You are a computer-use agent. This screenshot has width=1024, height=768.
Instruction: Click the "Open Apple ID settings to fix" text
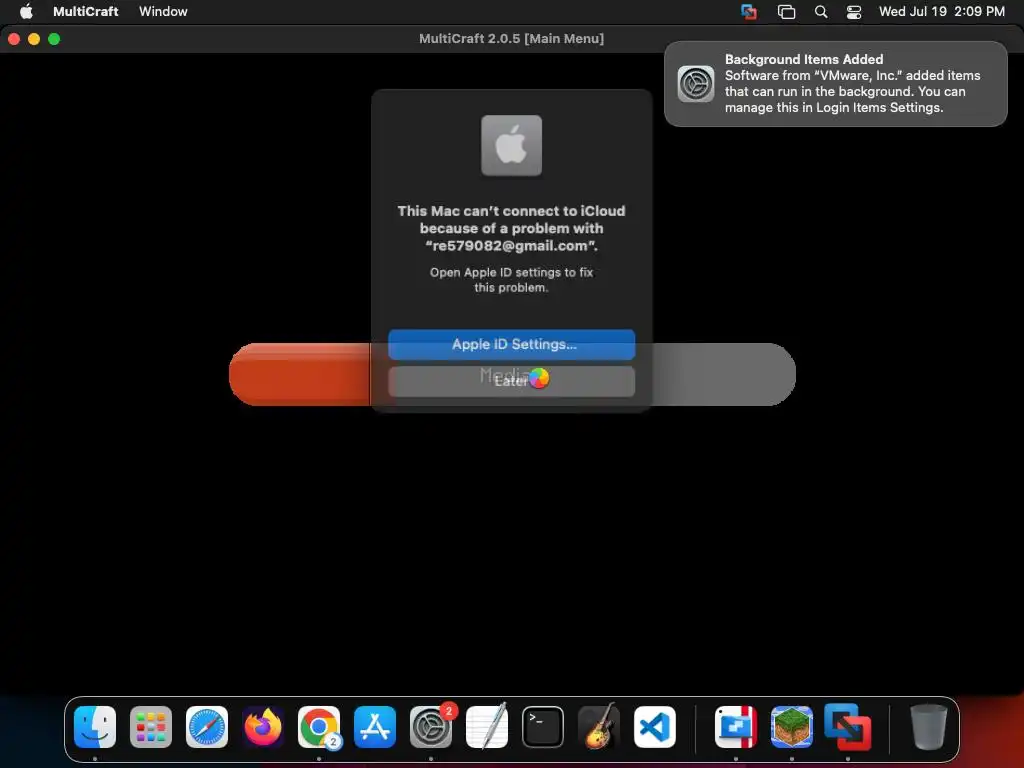511,280
